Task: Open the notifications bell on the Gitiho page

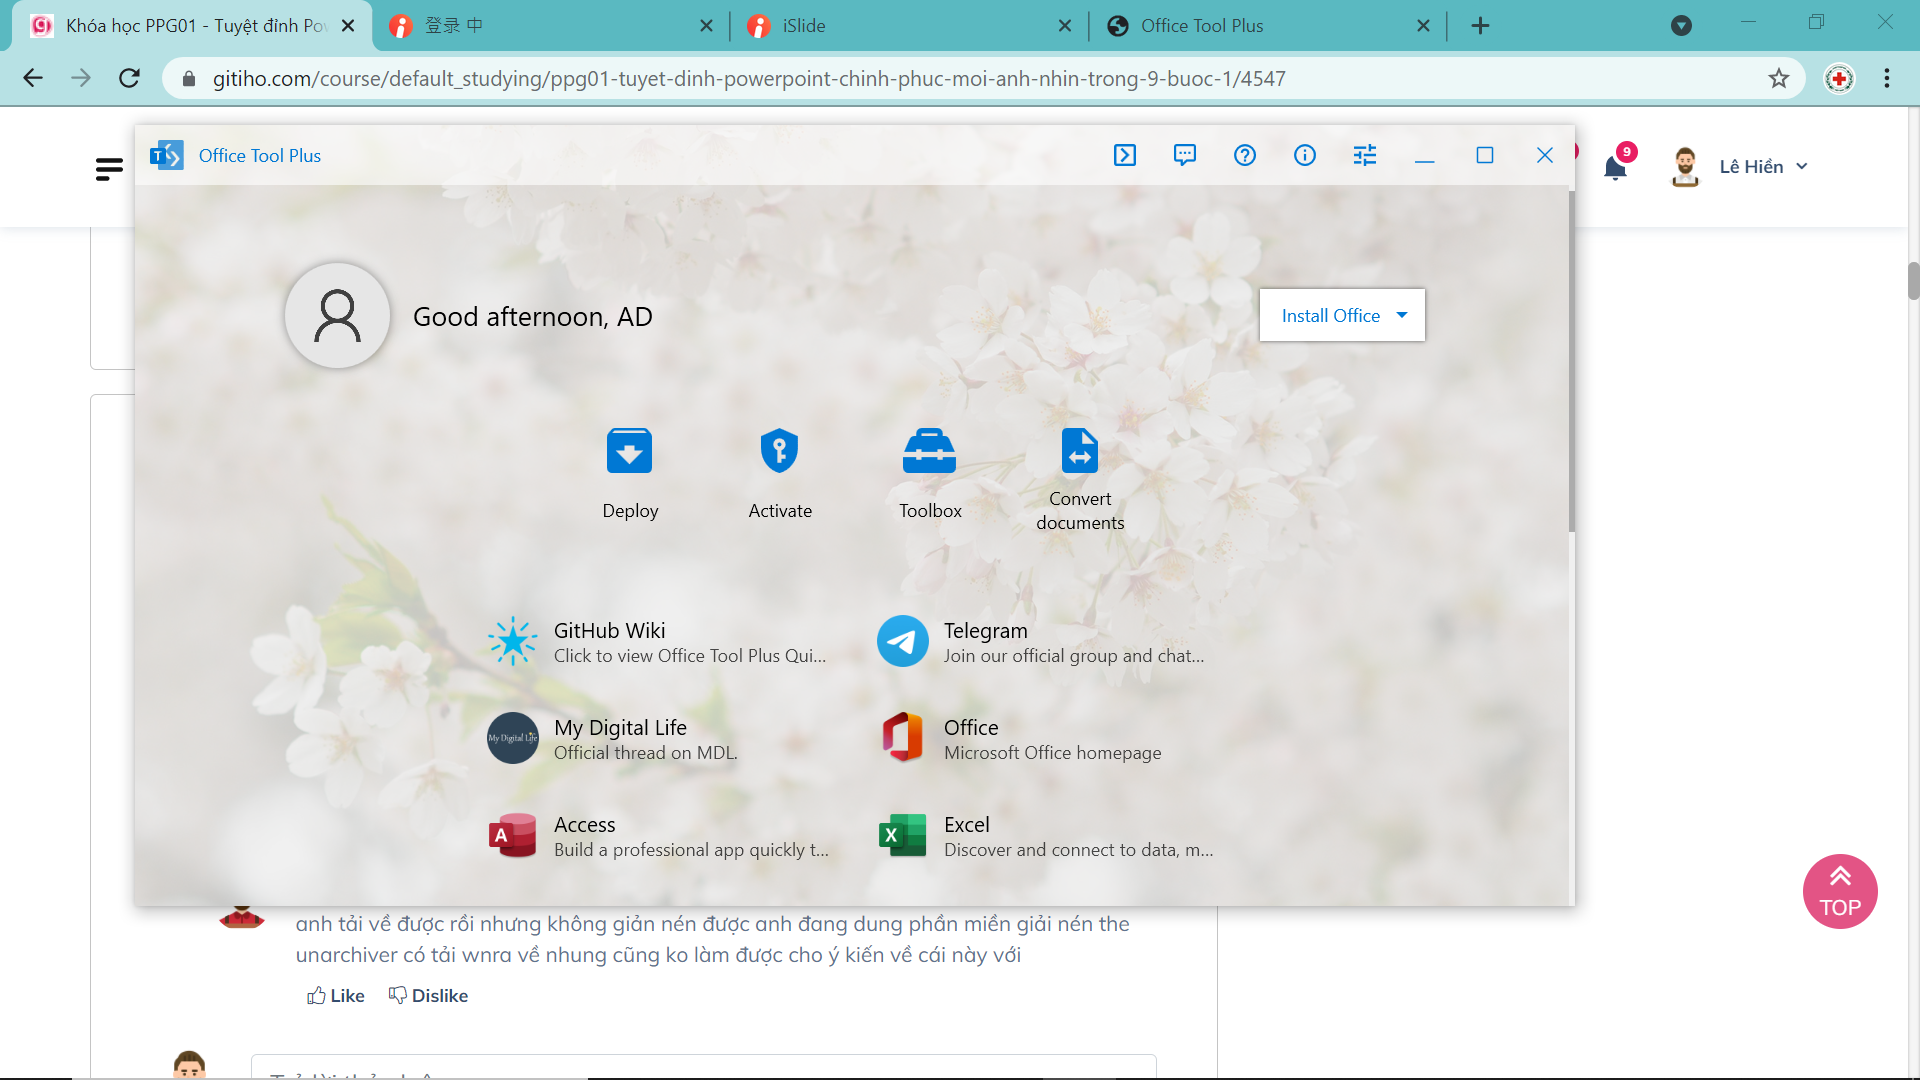Action: pos(1615,167)
